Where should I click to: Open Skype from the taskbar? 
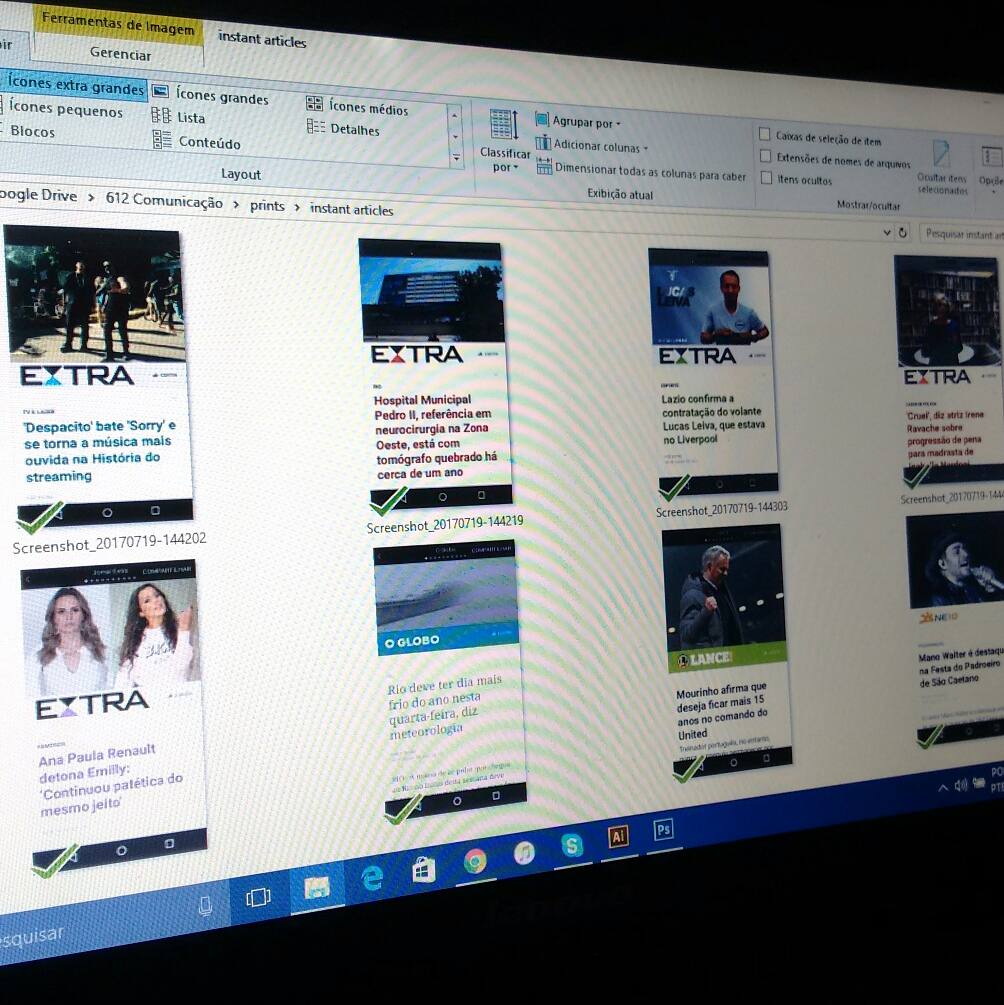(572, 845)
